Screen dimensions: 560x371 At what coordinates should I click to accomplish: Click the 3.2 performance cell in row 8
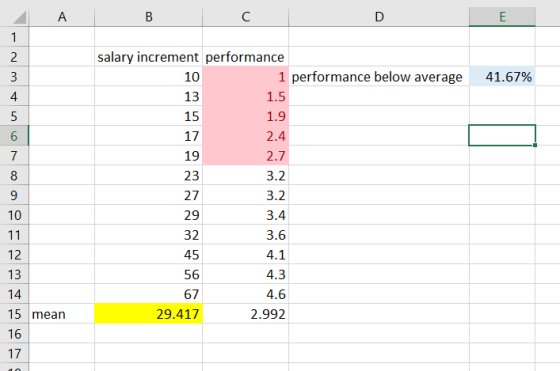[245, 176]
